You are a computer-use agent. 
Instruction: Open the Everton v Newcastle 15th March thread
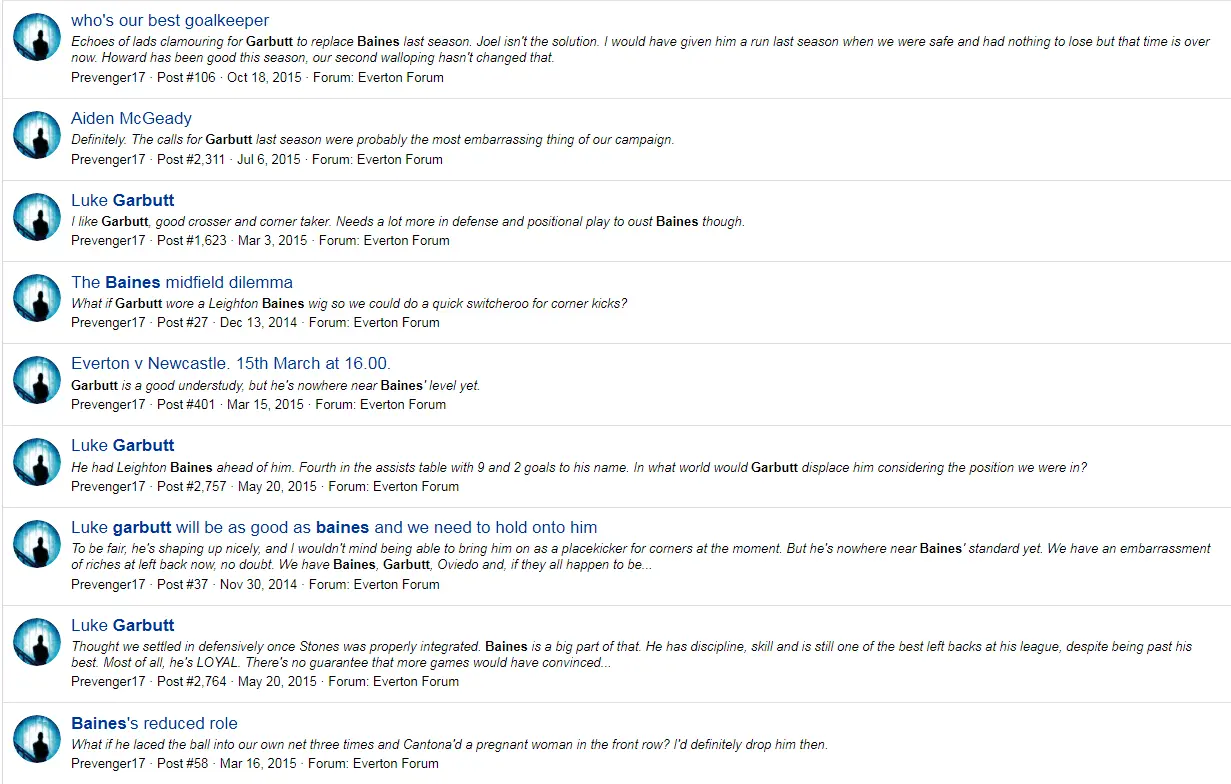[231, 363]
